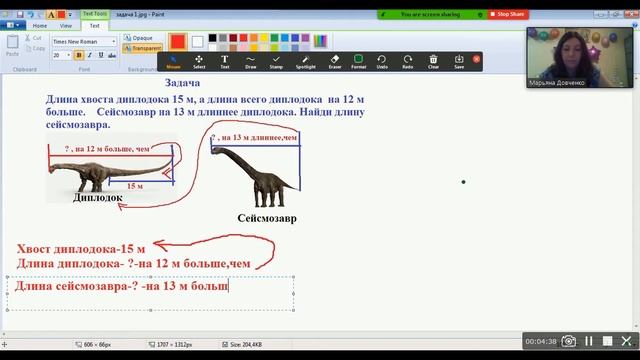This screenshot has width=640, height=360.
Task: Switch to the Home ribbon tab
Action: pyautogui.click(x=40, y=26)
